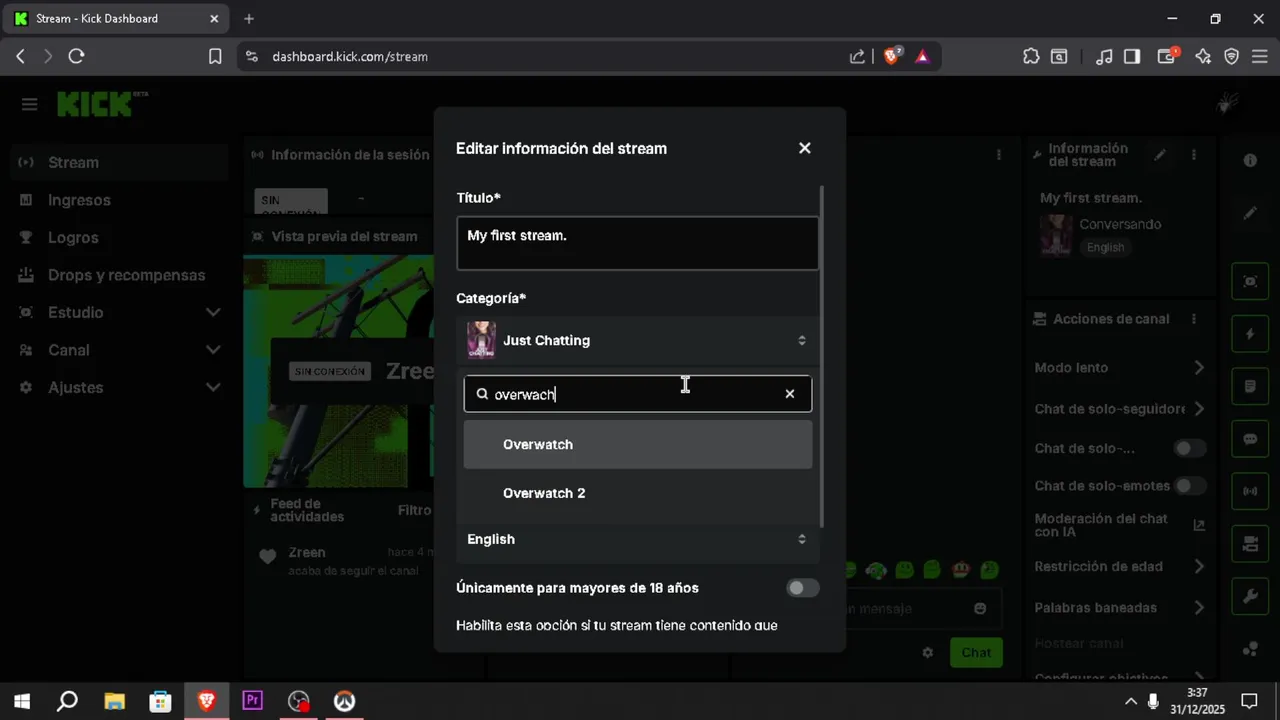The width and height of the screenshot is (1280, 720).
Task: Expand the Estudio sidebar section
Action: [x=119, y=312]
